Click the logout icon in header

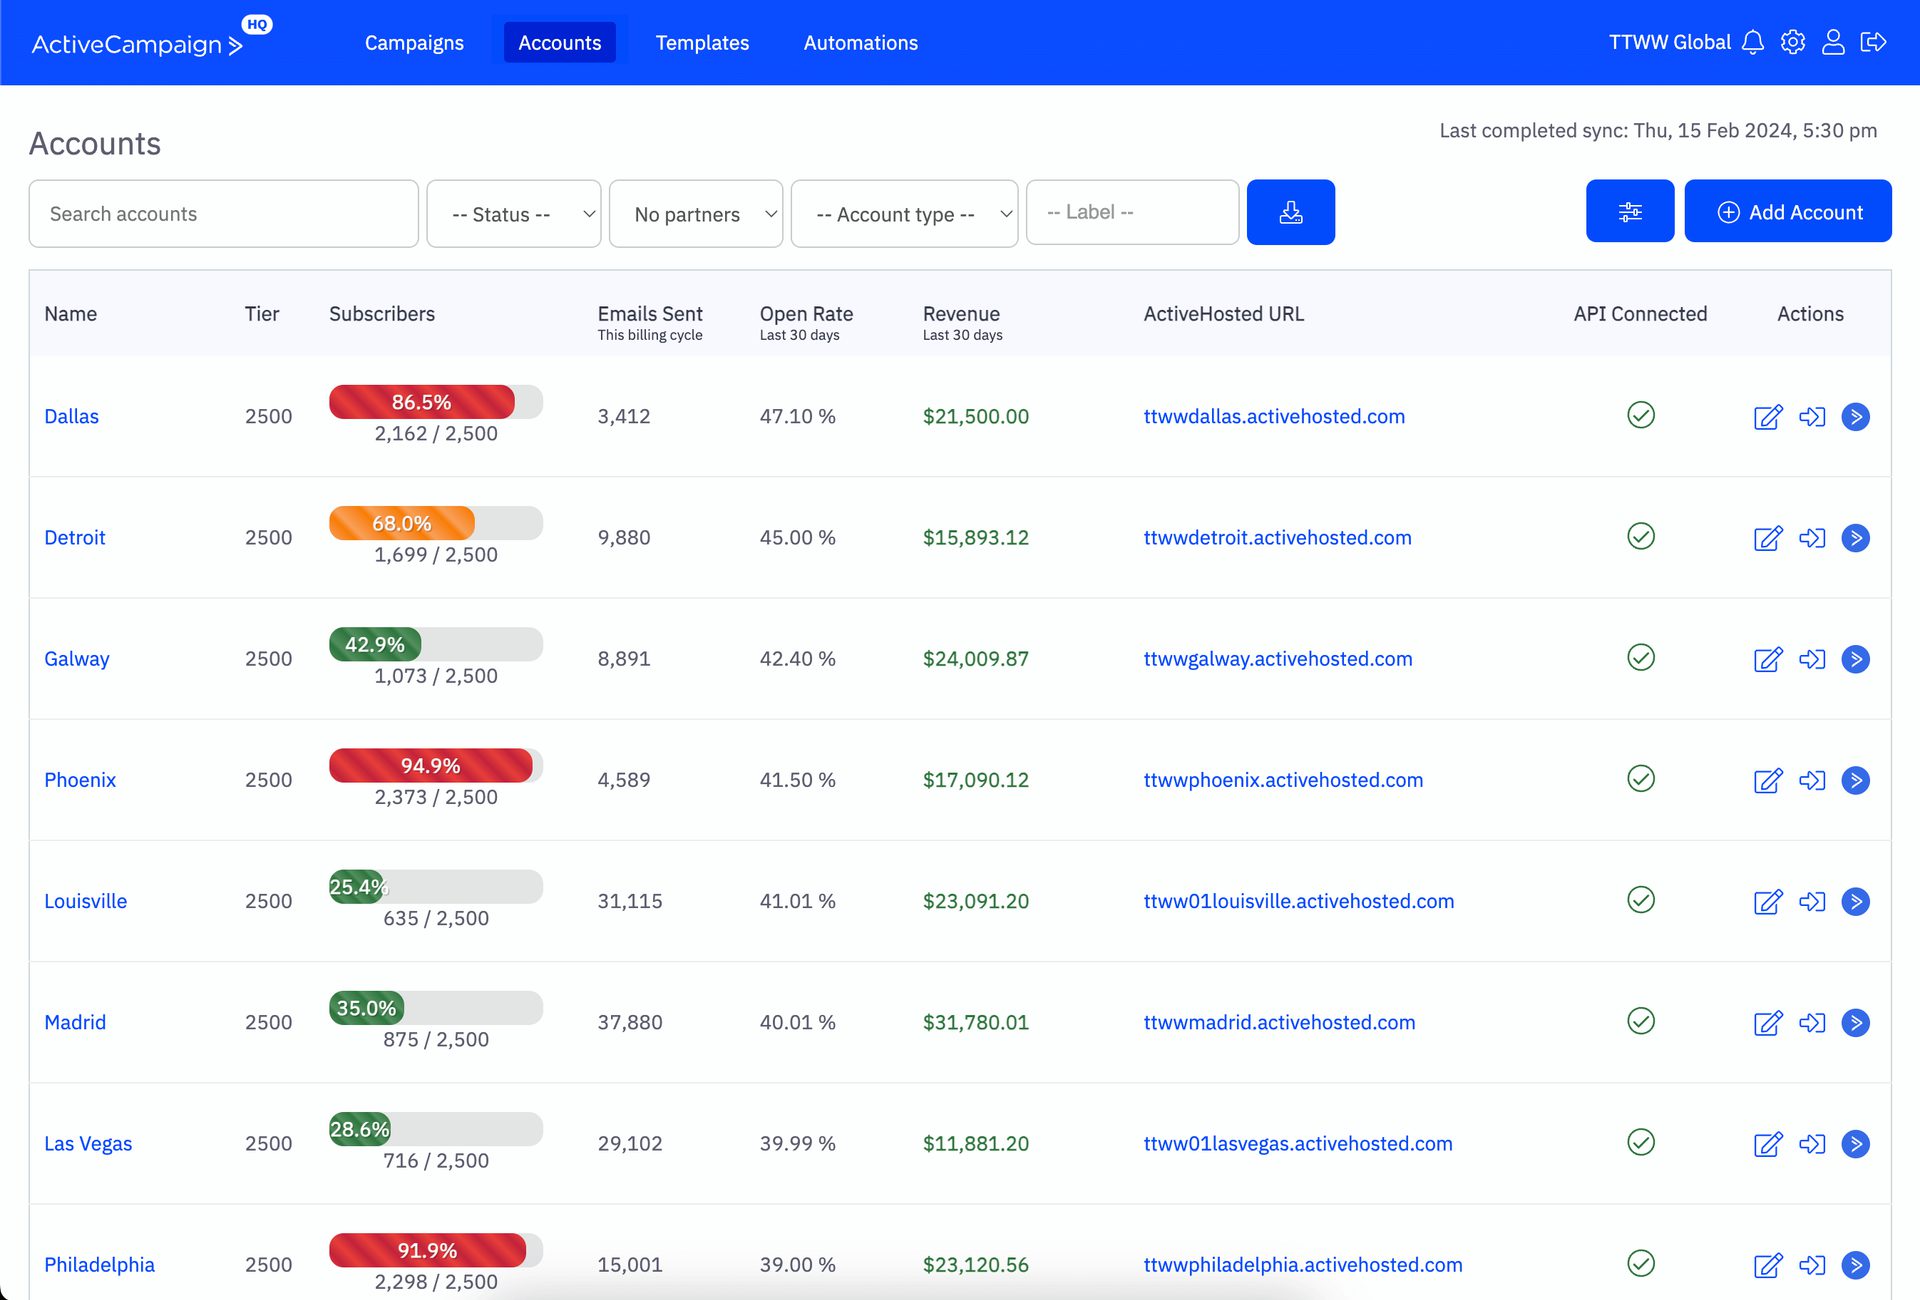(x=1873, y=42)
